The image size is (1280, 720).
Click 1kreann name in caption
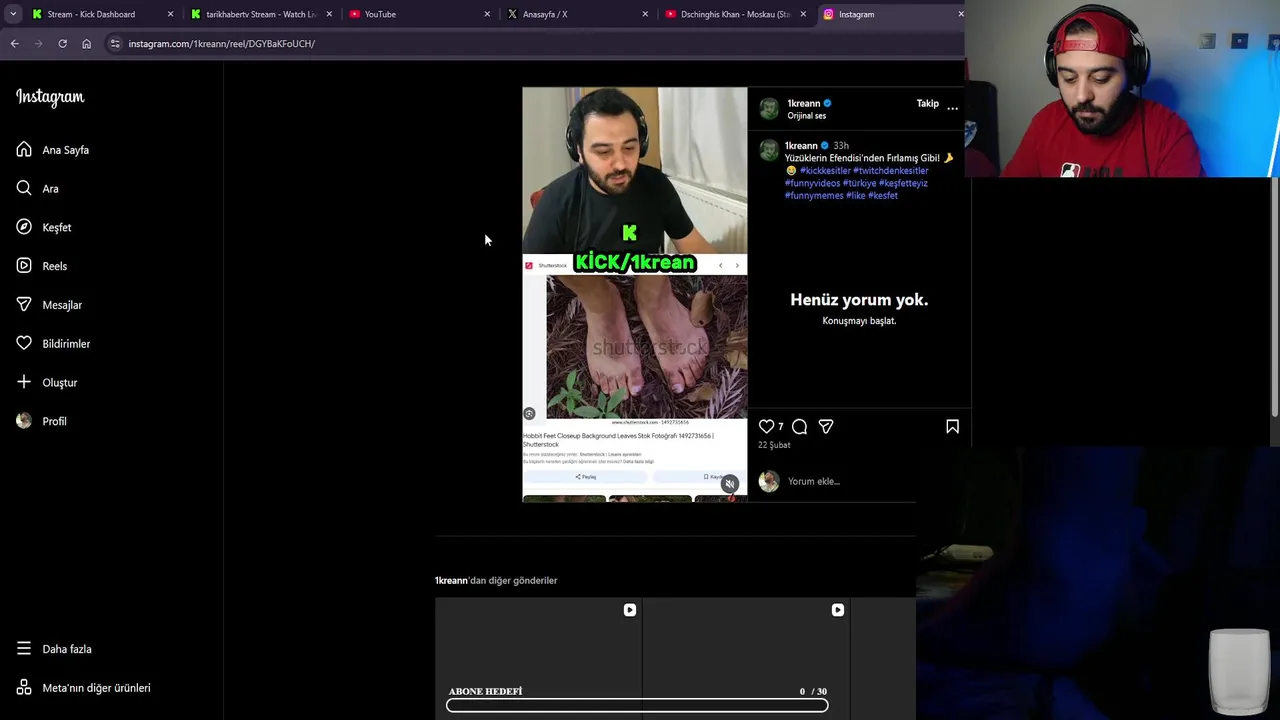[x=801, y=146]
